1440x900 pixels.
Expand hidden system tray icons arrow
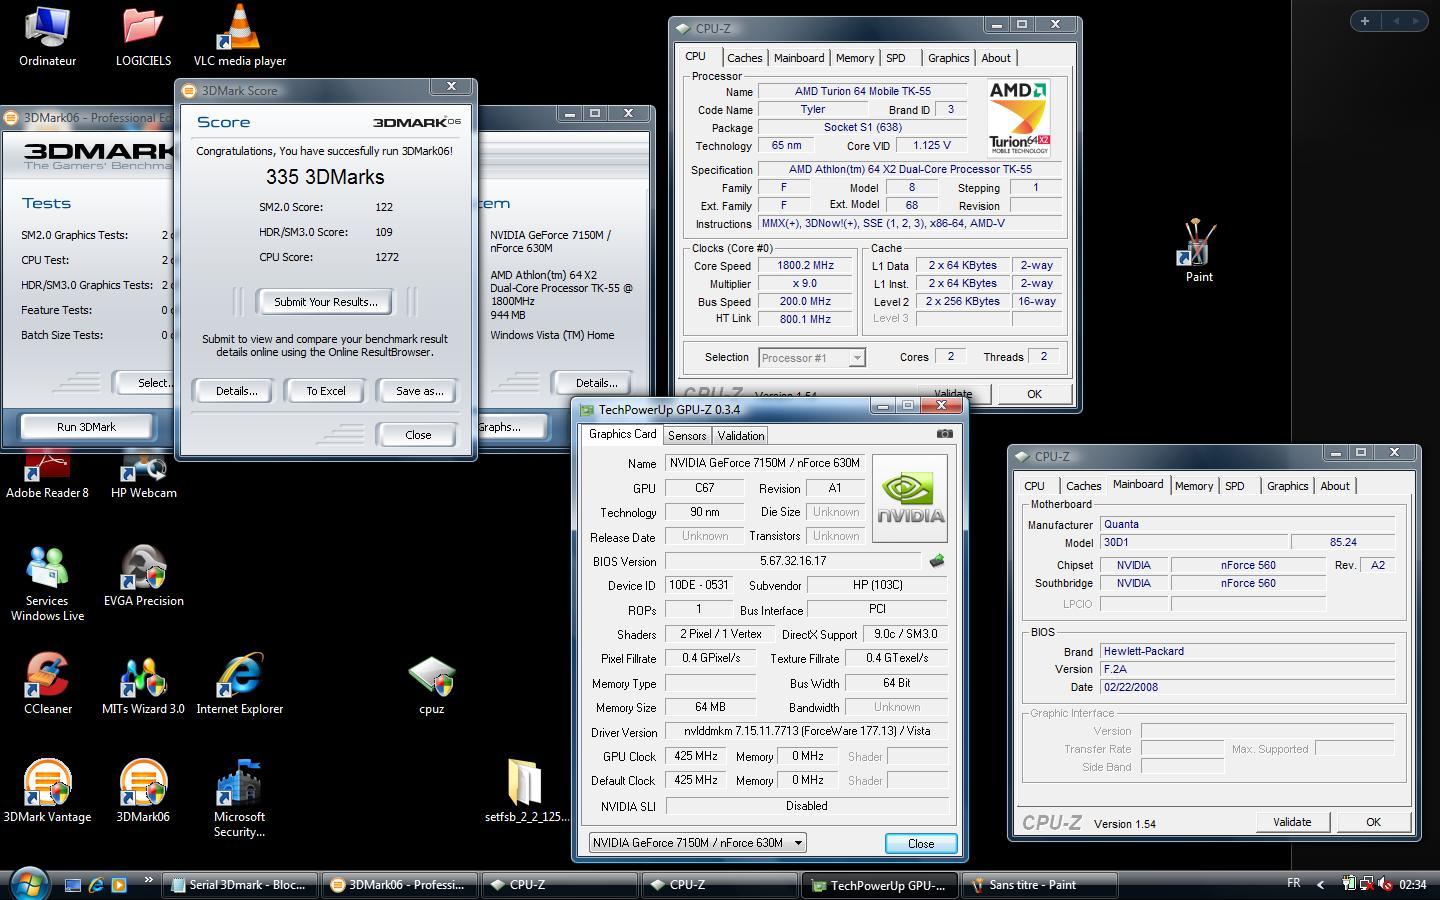point(1320,884)
